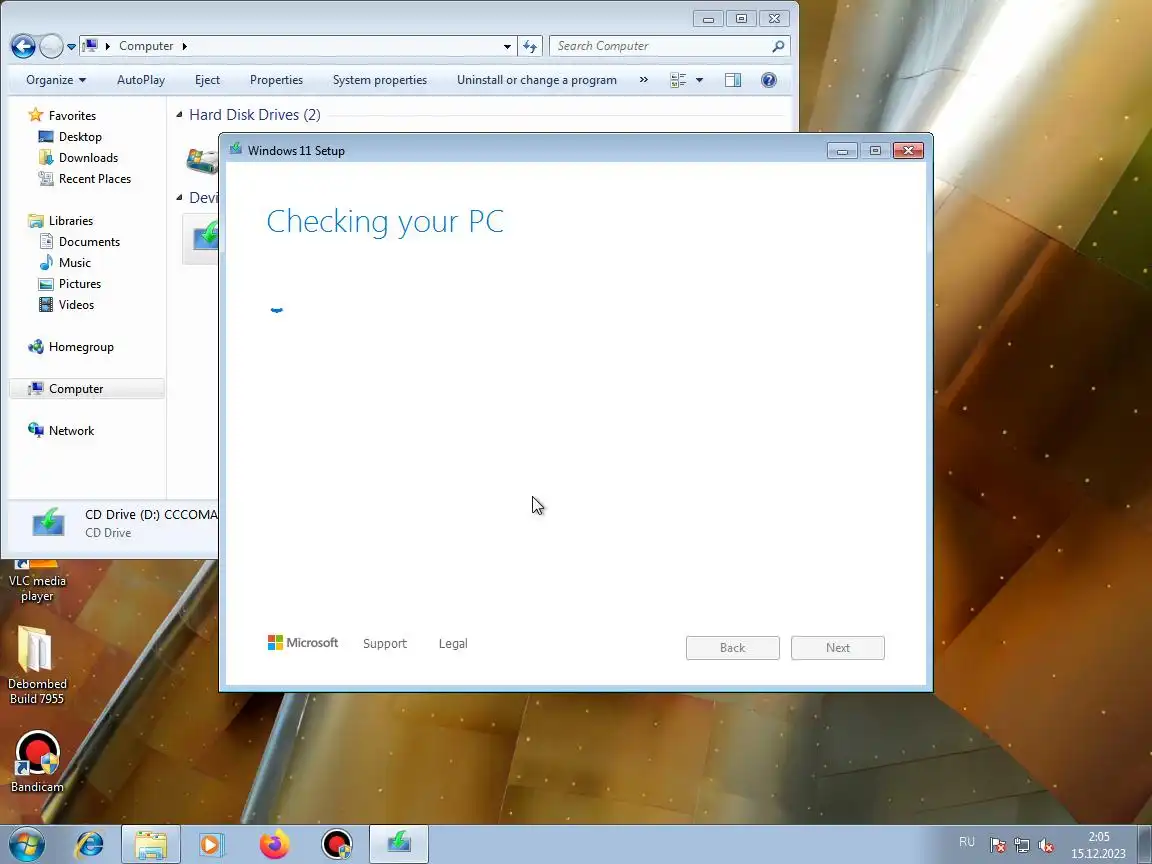Screen dimensions: 1152x864
Task: Open Documents library
Action: [89, 242]
